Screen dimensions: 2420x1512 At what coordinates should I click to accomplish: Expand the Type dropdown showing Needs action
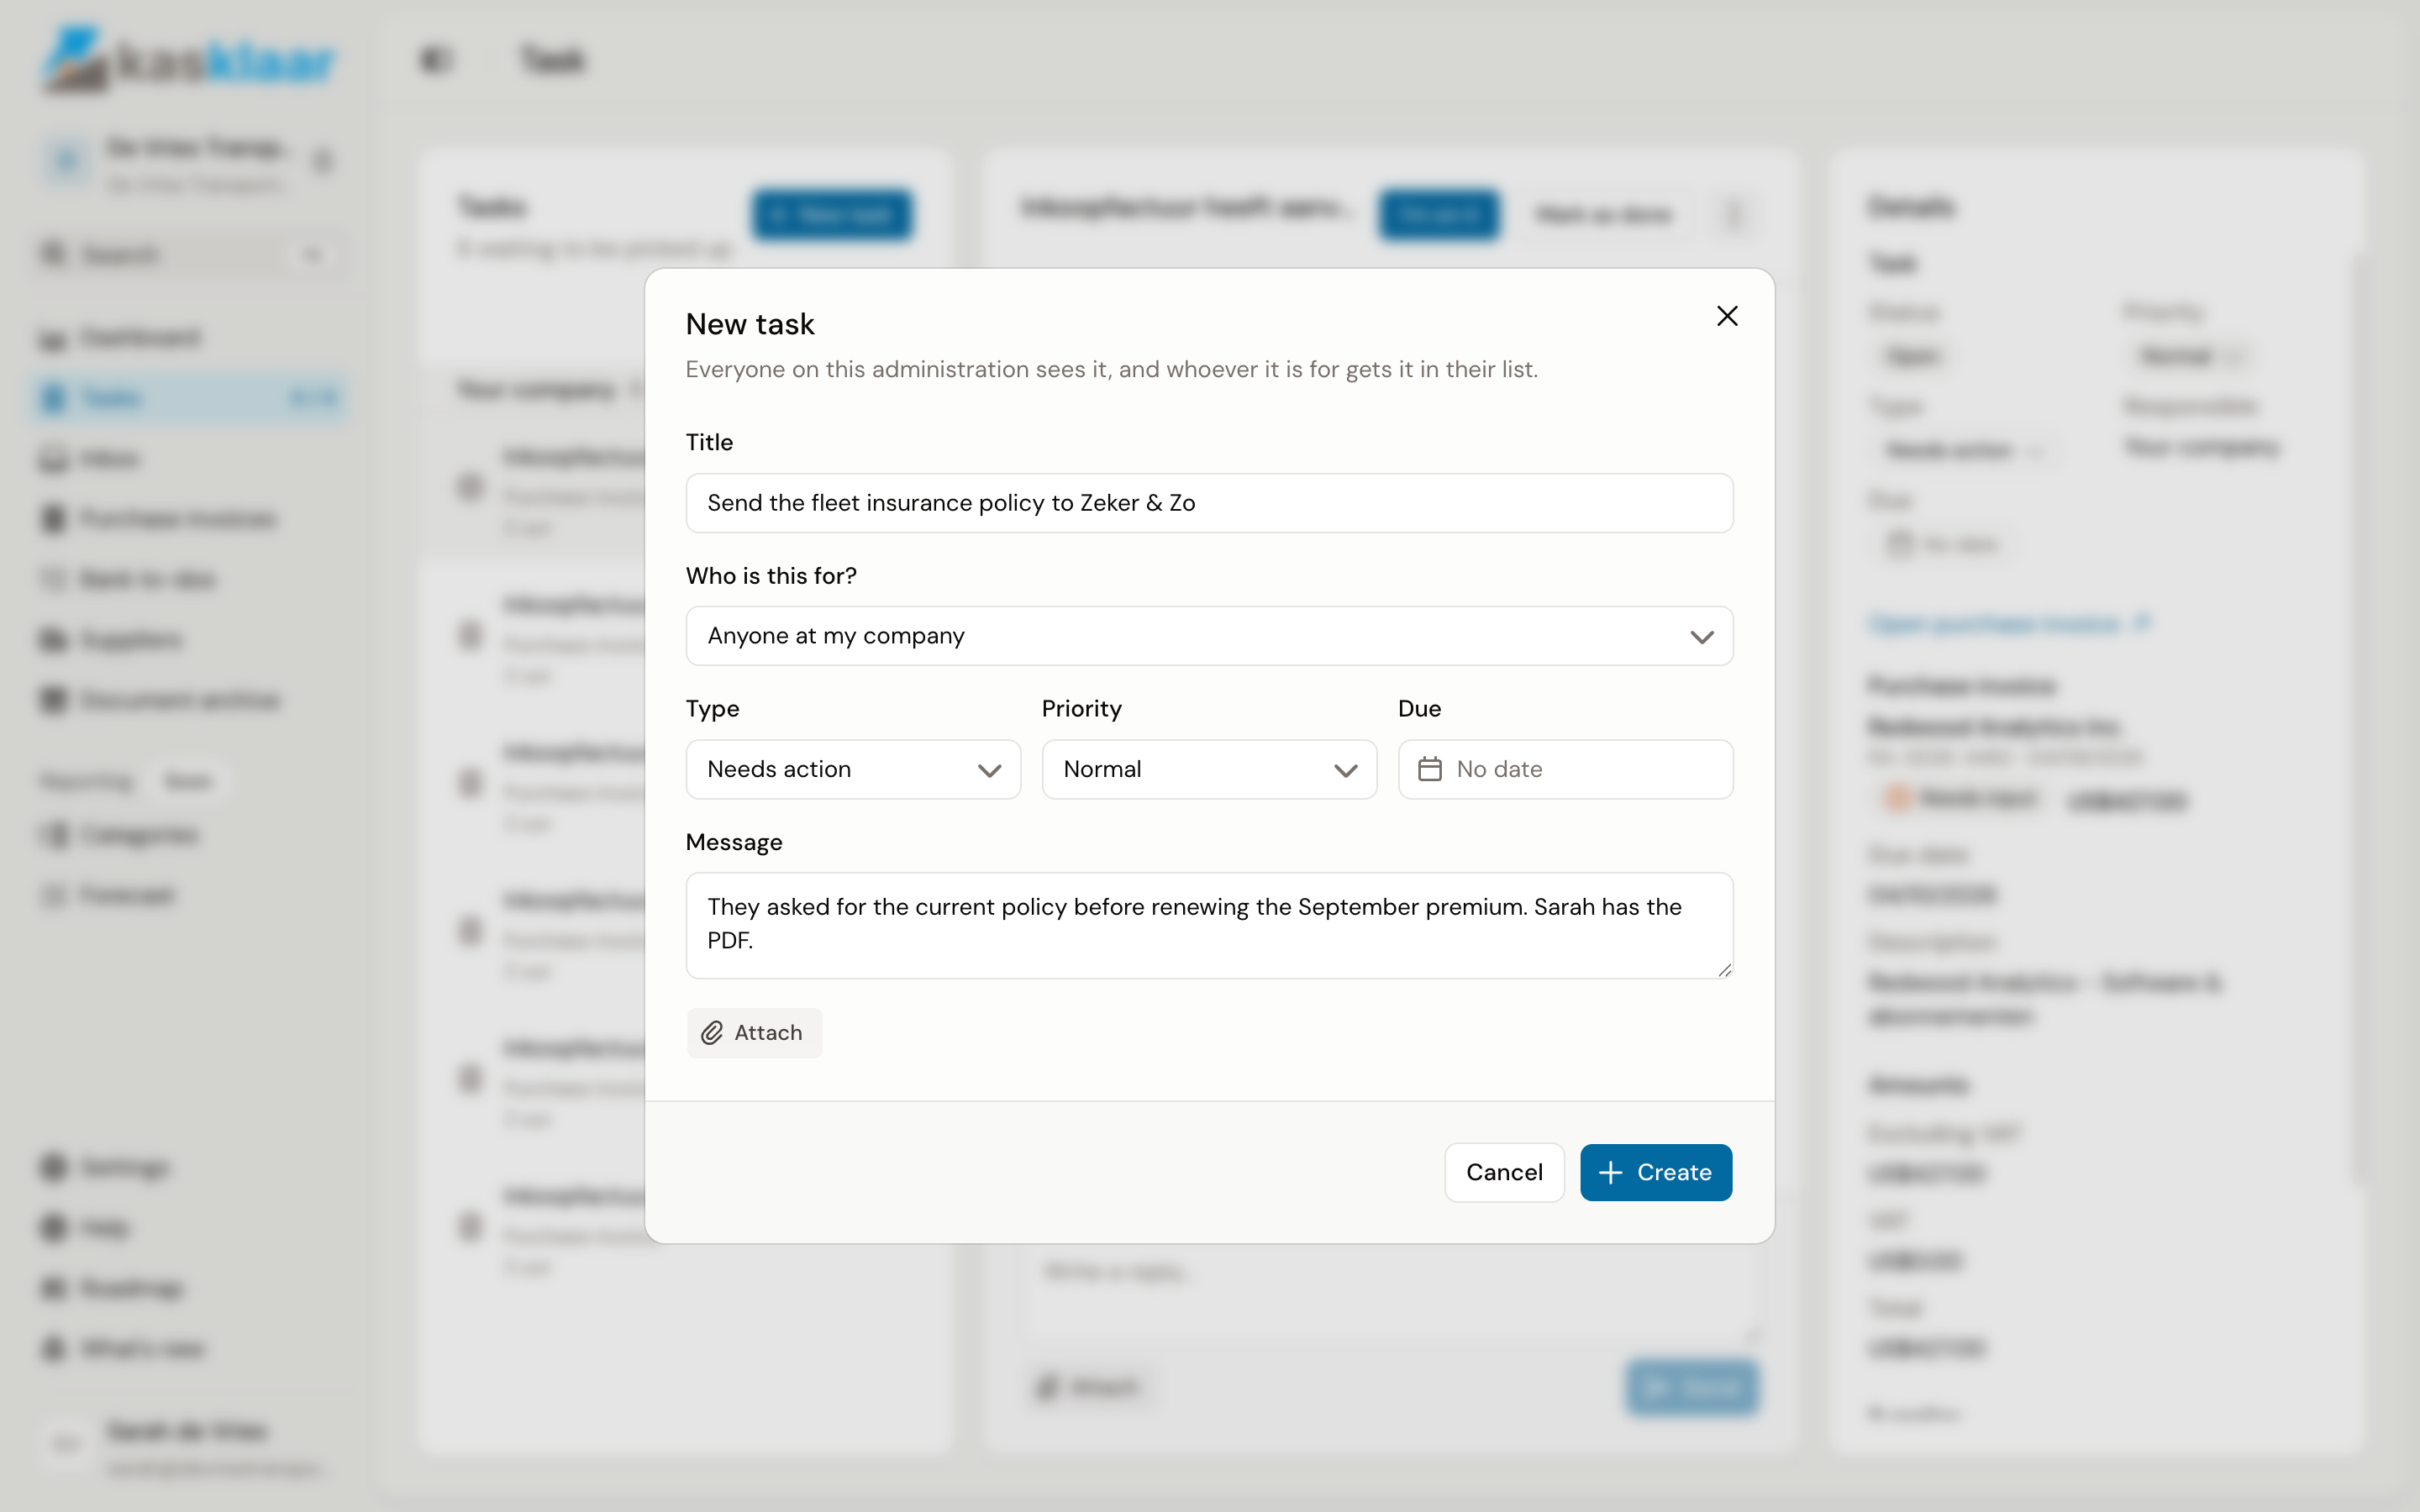pyautogui.click(x=853, y=769)
